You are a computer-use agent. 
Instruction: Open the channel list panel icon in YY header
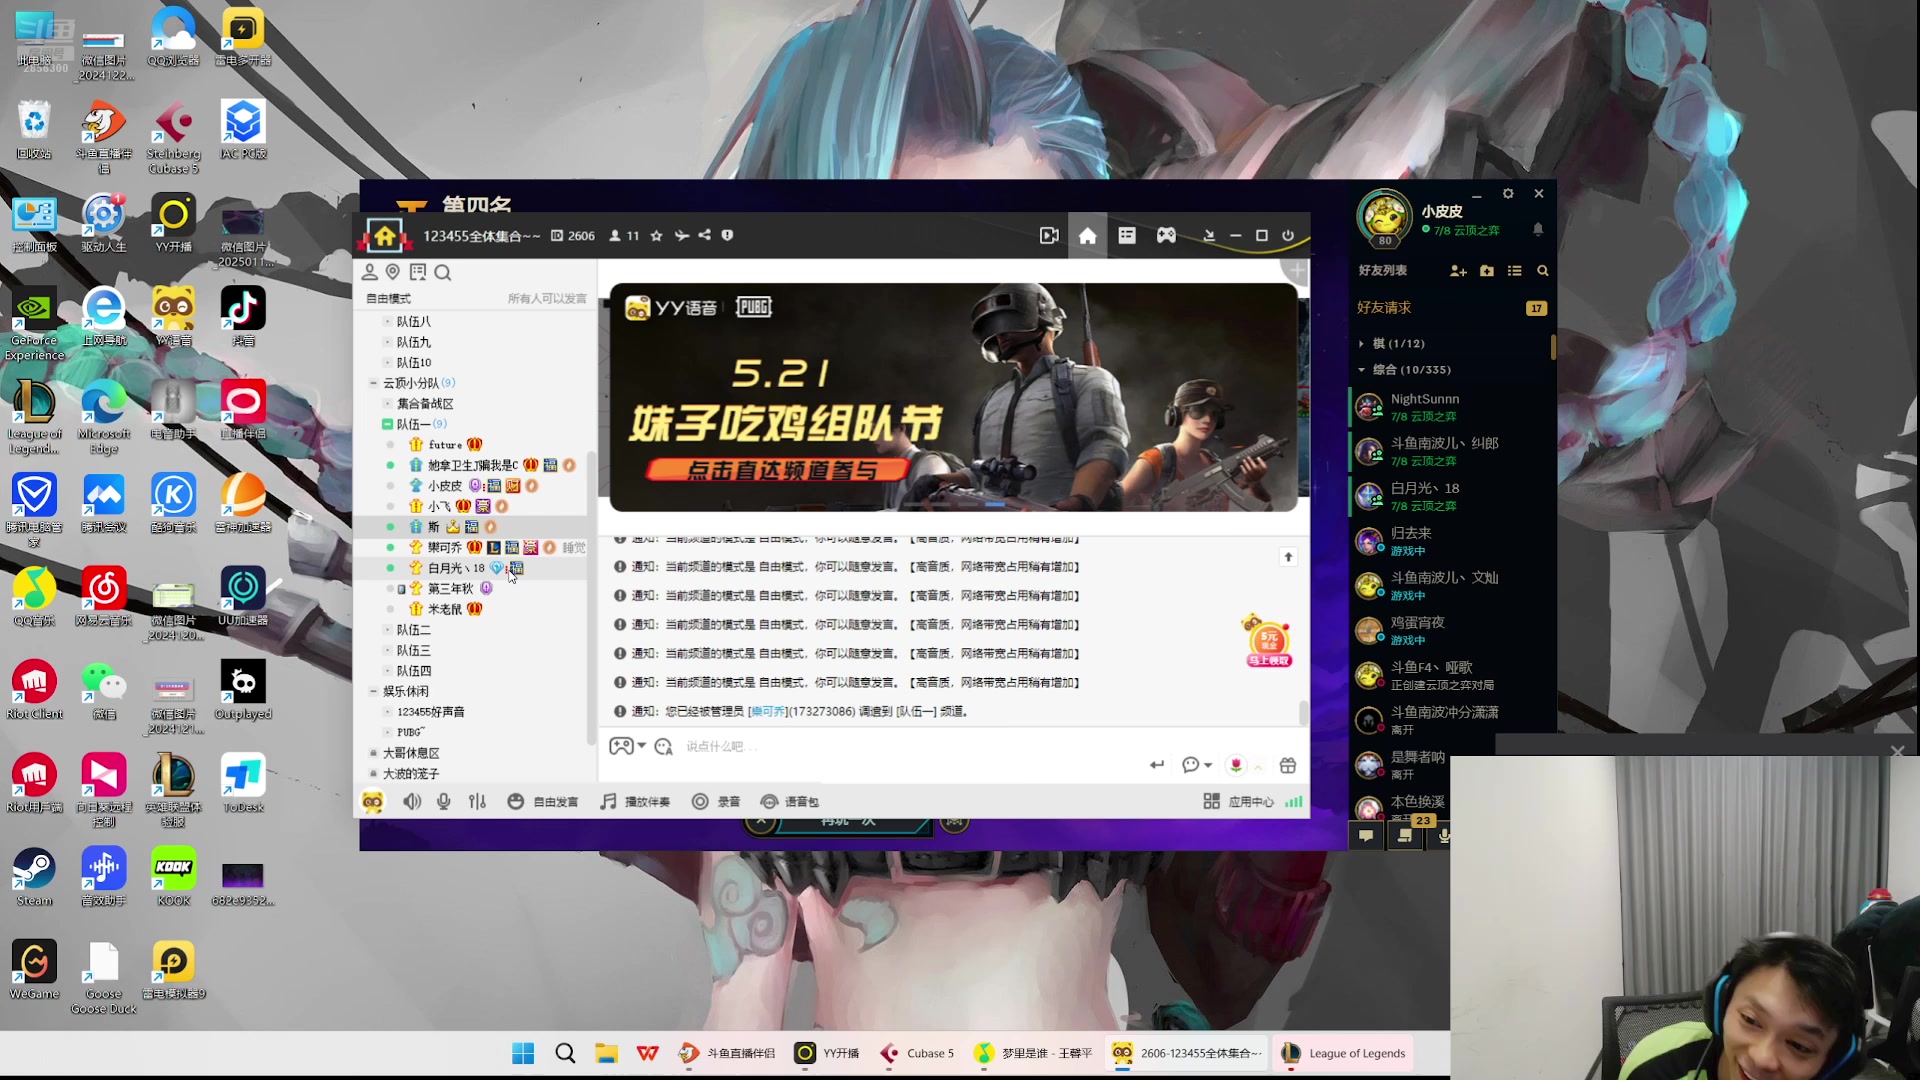[1127, 235]
